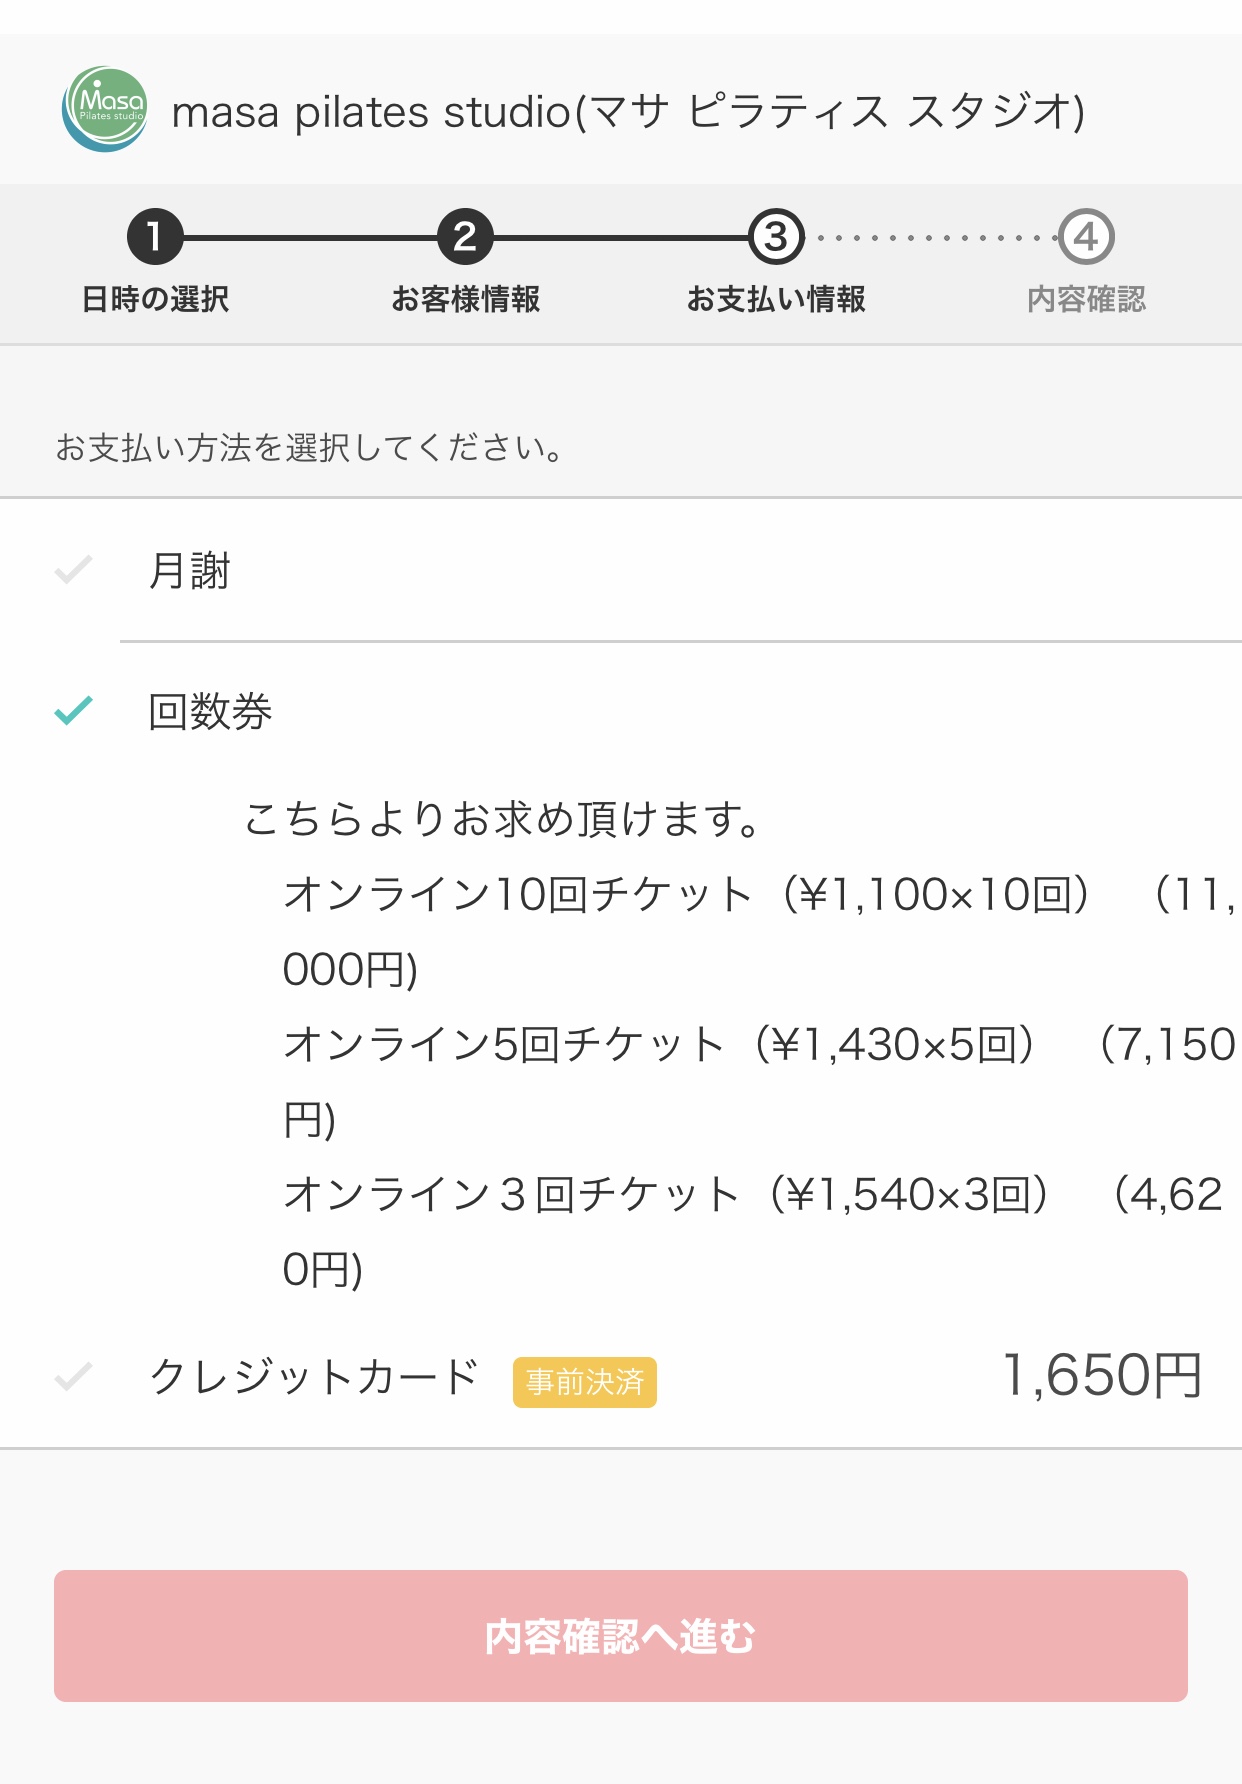Image resolution: width=1242 pixels, height=1784 pixels.
Task: Toggle the 月謝 checkmark
Action: (x=73, y=569)
